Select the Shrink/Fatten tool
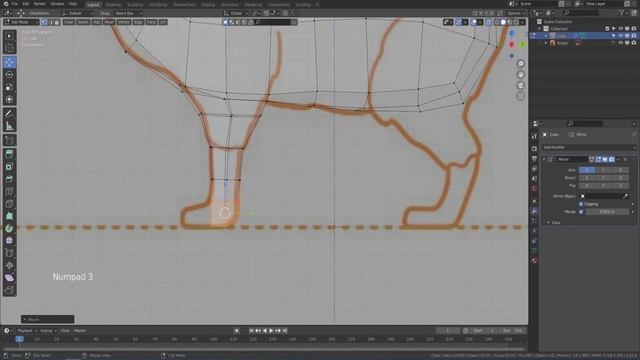The width and height of the screenshot is (640, 360). coord(9,265)
